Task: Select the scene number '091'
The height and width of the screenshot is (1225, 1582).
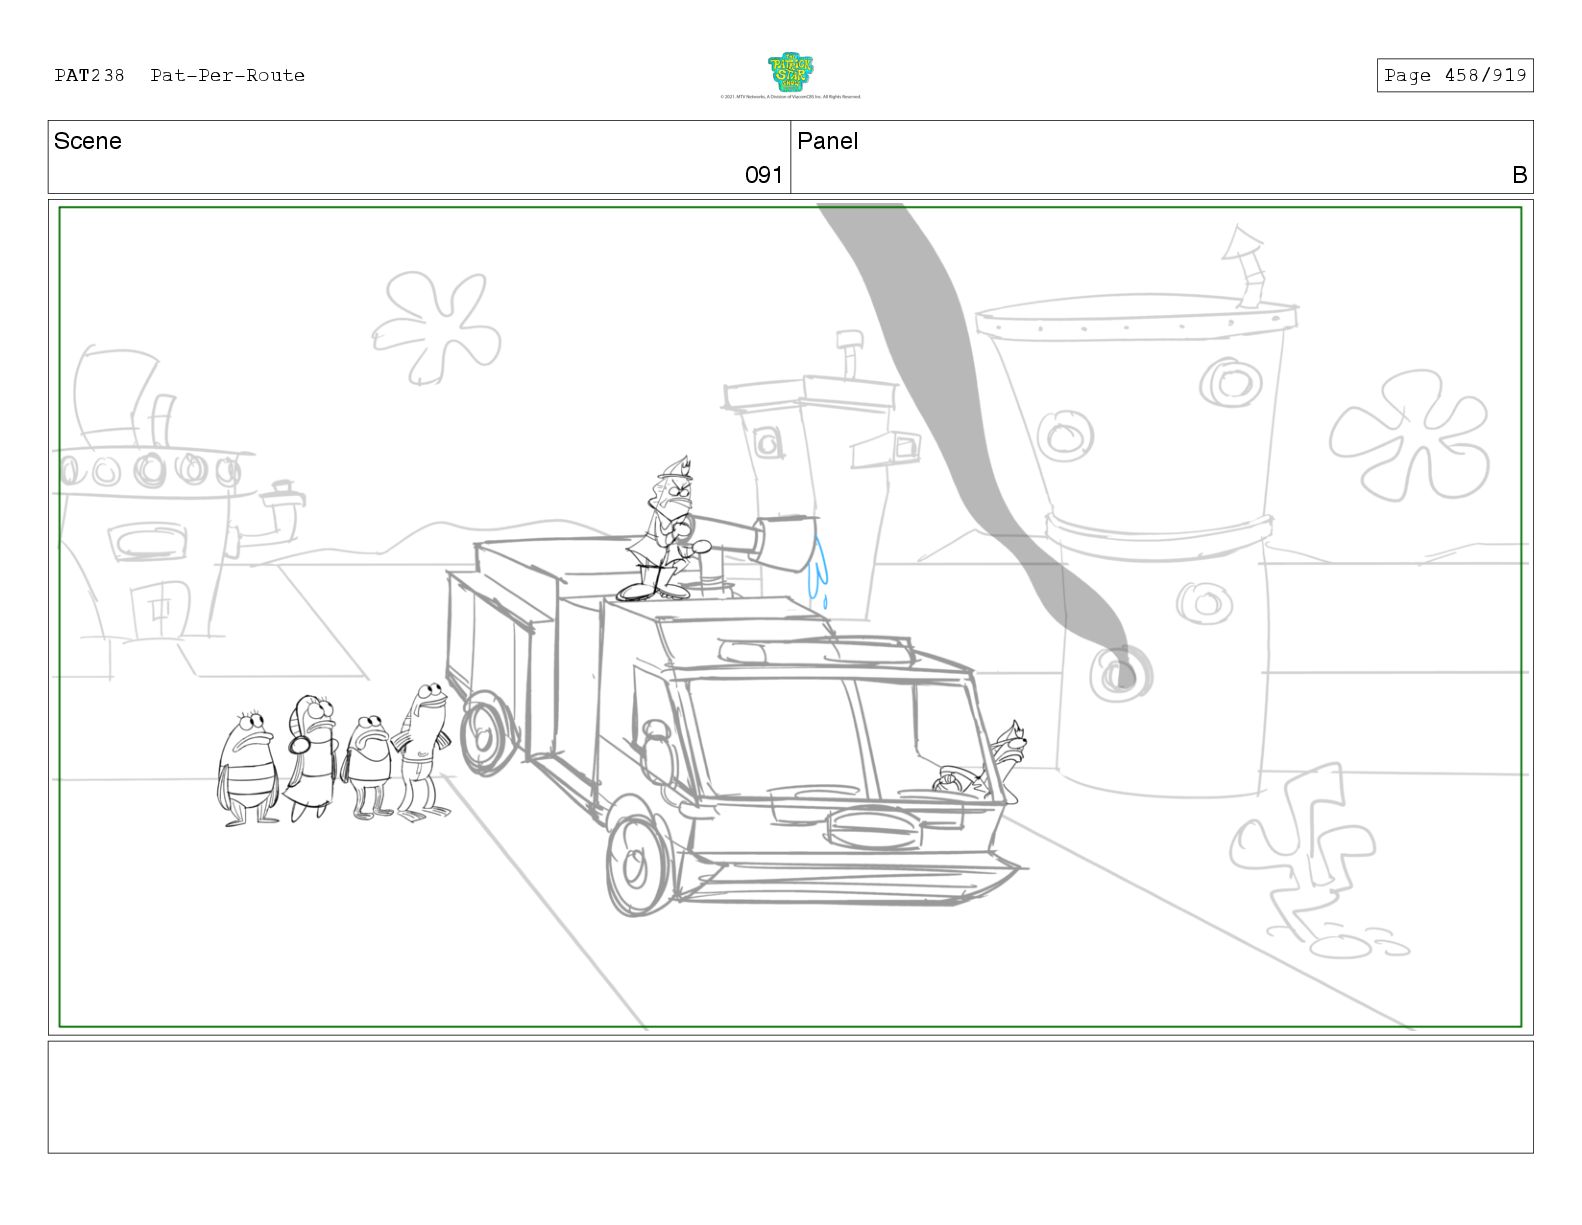Action: (x=764, y=175)
